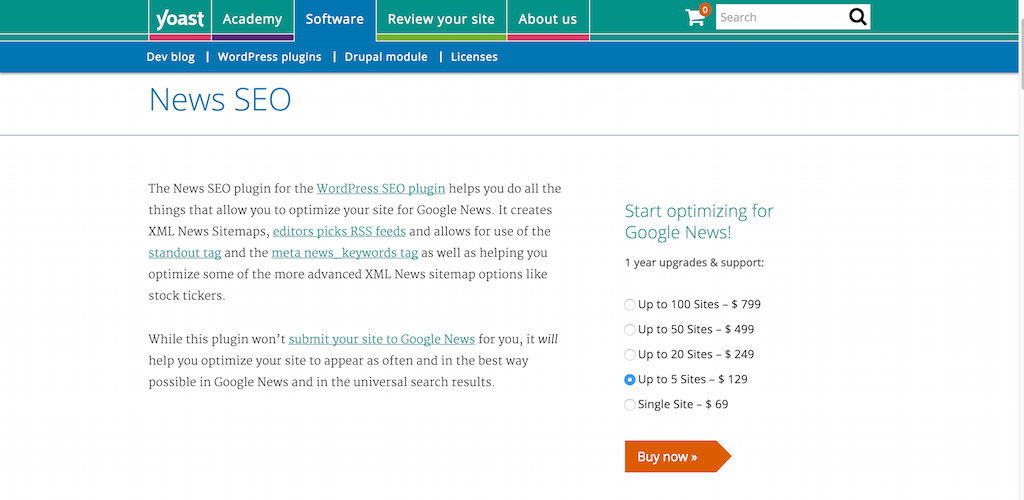Go to About us tab

tap(547, 19)
